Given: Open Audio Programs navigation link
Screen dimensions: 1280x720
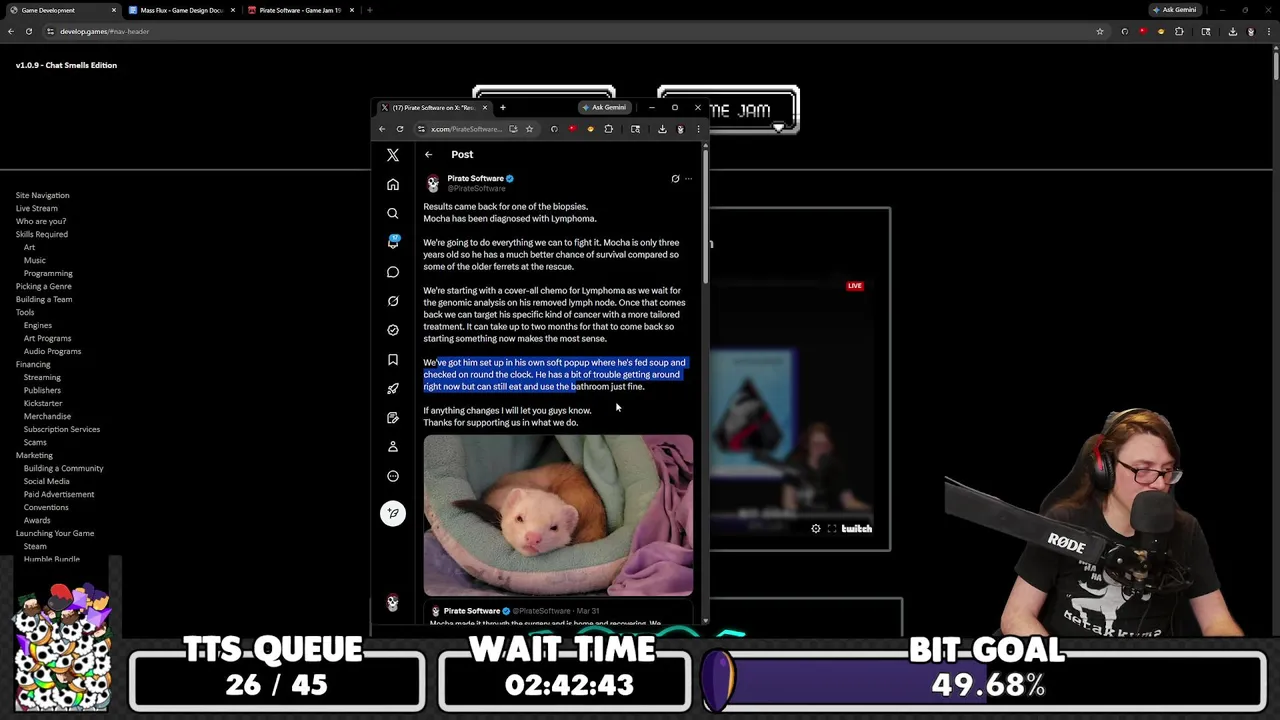Looking at the screenshot, I should point(53,351).
